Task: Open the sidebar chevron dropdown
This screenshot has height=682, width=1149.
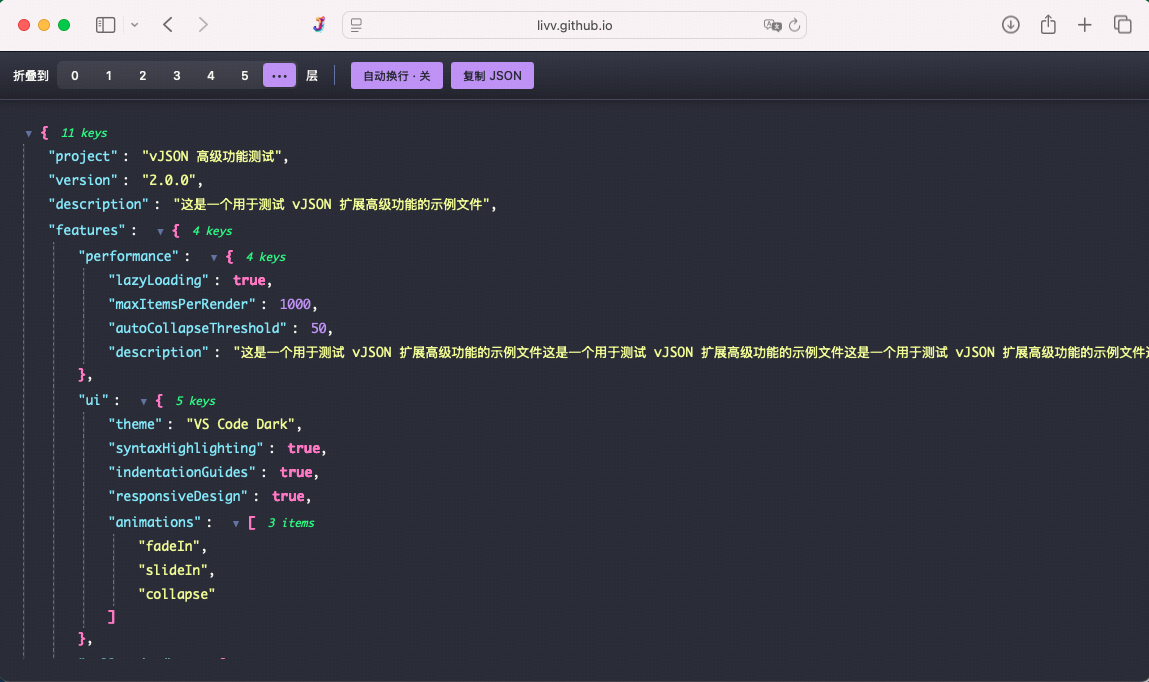Action: (135, 24)
